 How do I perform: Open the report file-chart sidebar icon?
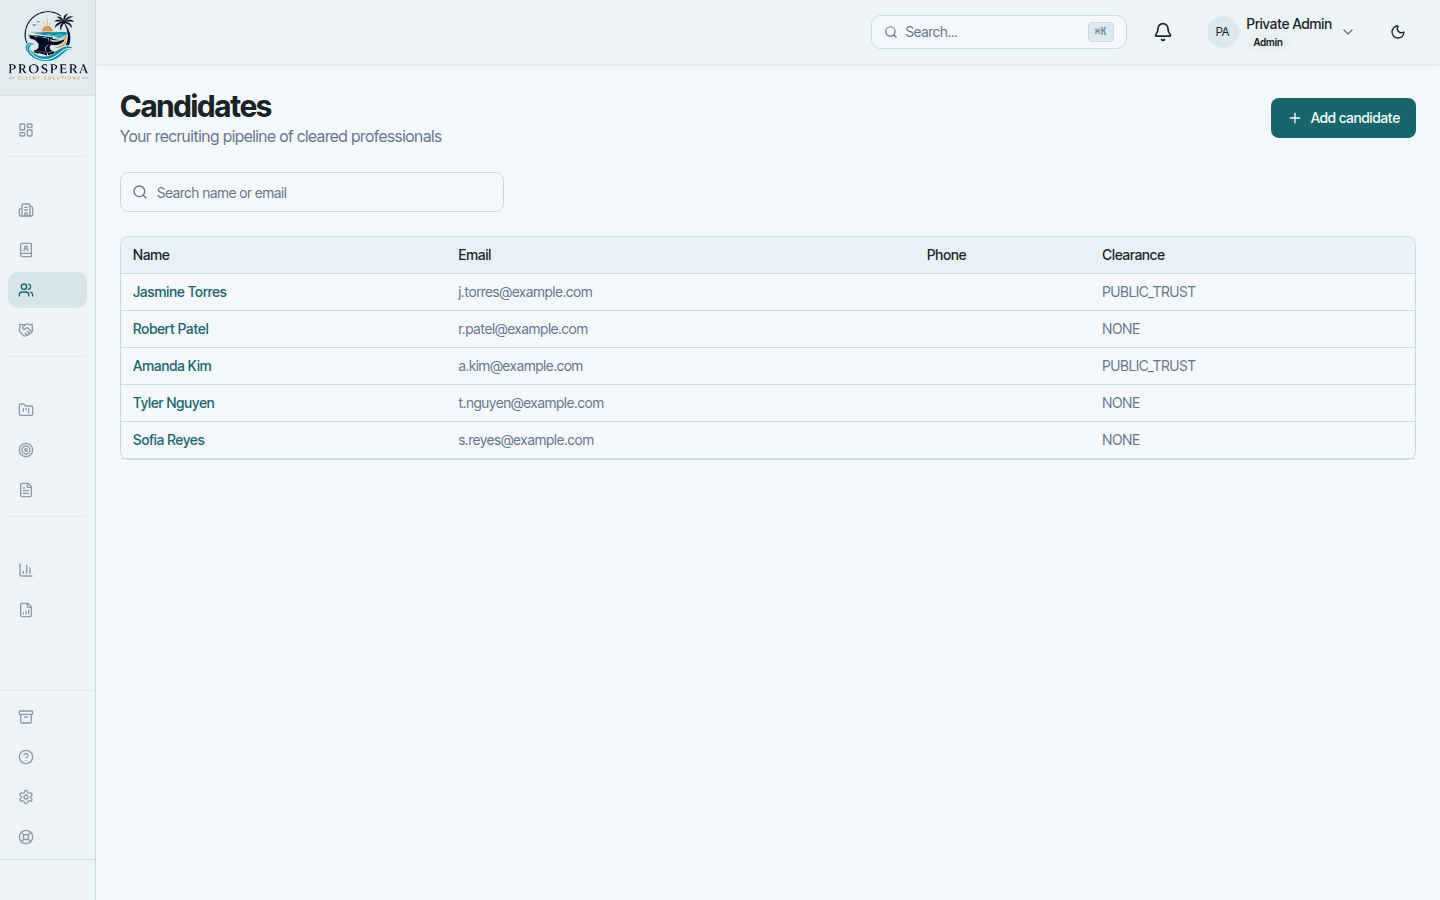pyautogui.click(x=26, y=610)
